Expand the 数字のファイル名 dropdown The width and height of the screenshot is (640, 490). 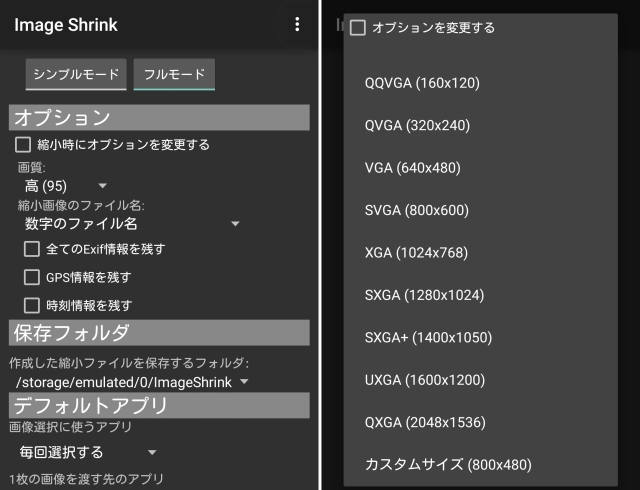tap(131, 223)
